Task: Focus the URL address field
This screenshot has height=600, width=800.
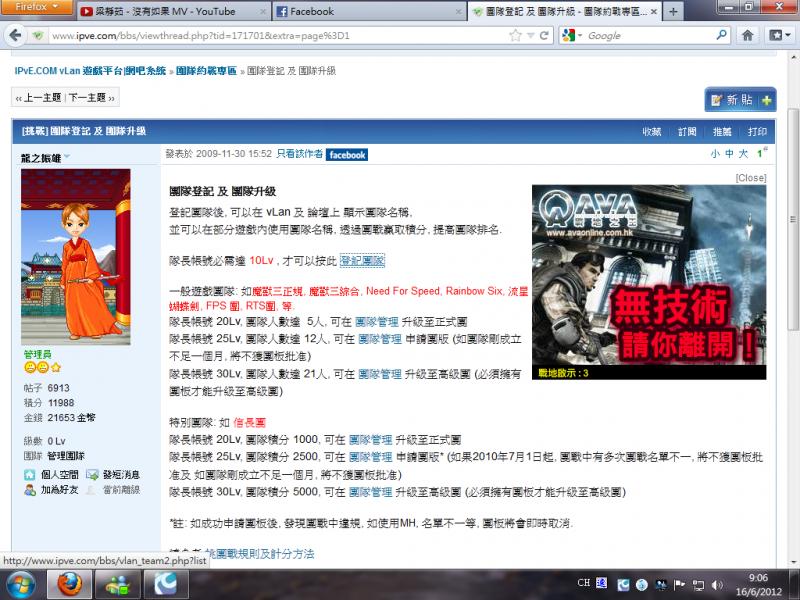Action: click(x=278, y=36)
